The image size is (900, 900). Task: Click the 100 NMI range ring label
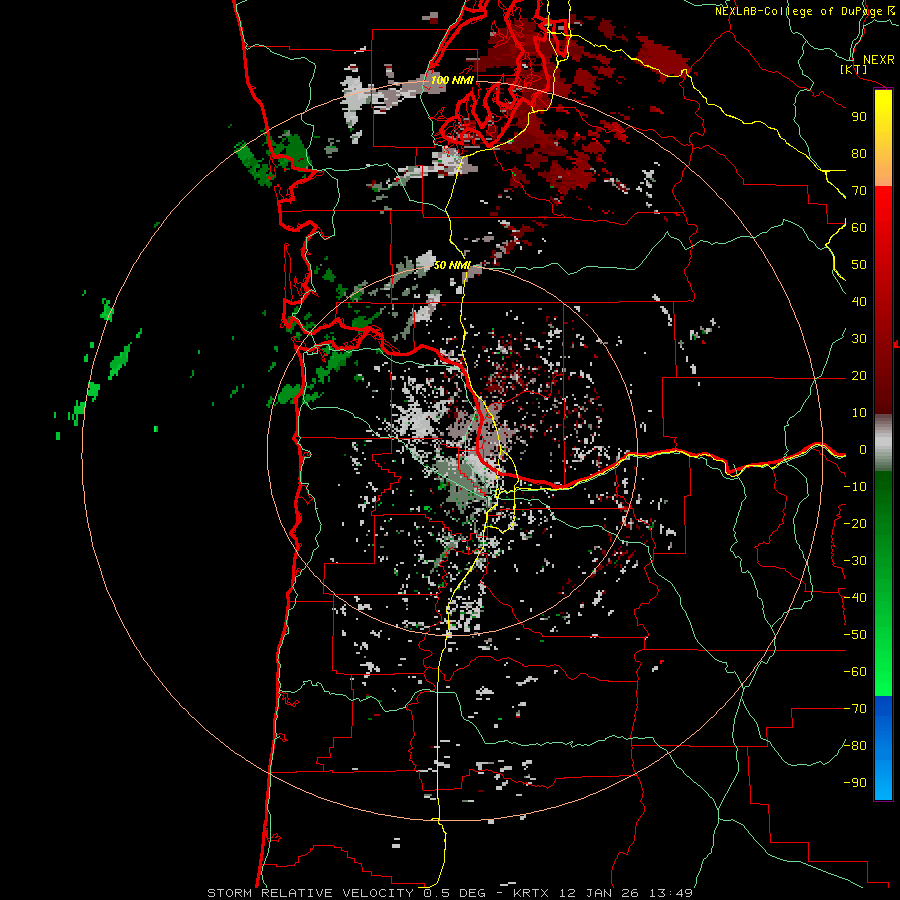[452, 80]
